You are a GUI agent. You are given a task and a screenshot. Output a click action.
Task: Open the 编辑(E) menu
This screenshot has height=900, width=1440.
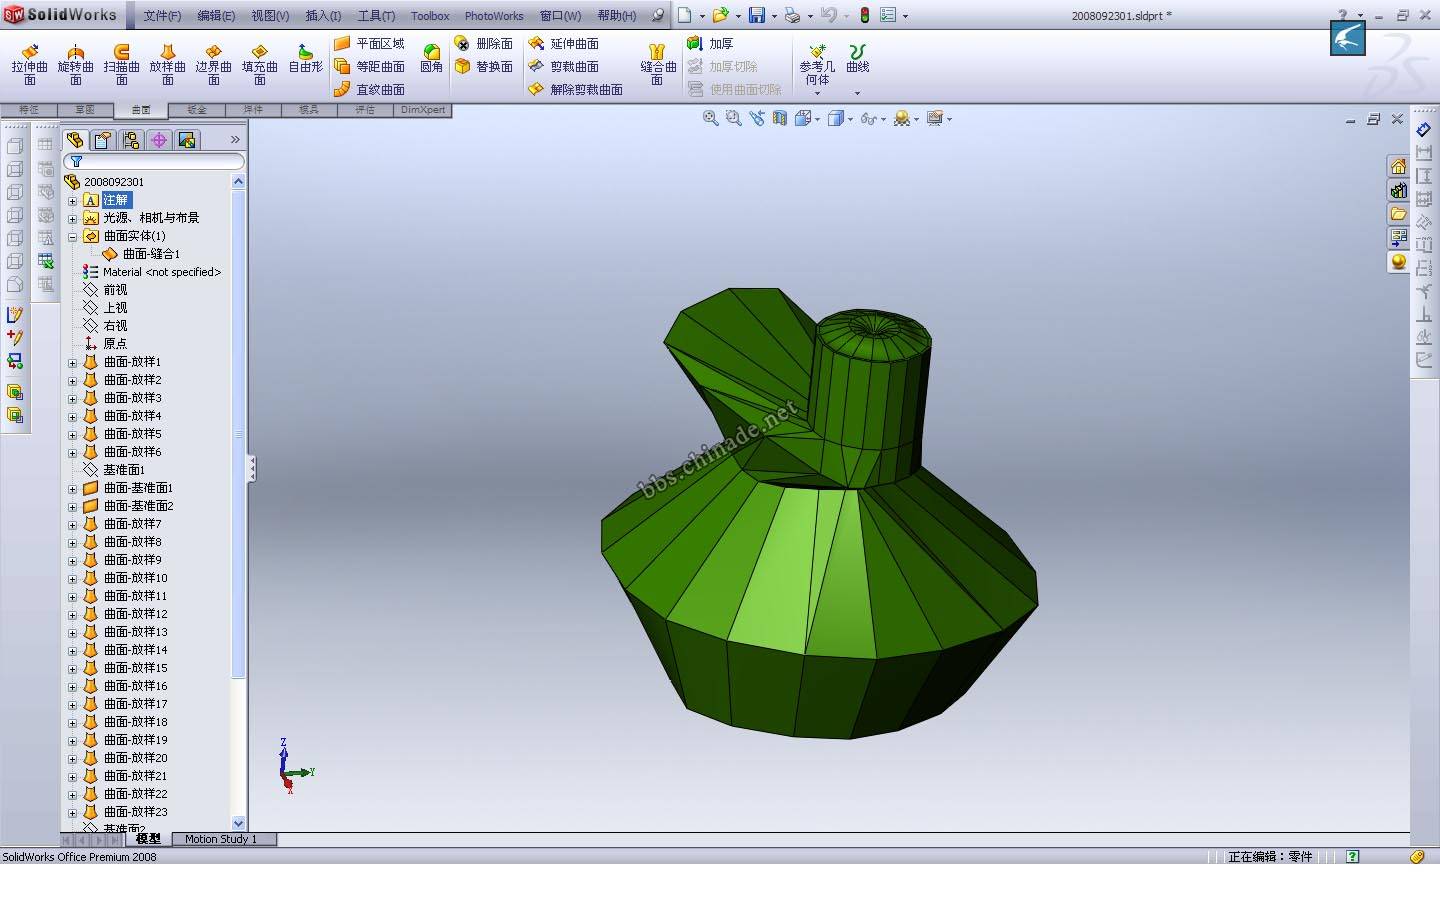216,15
